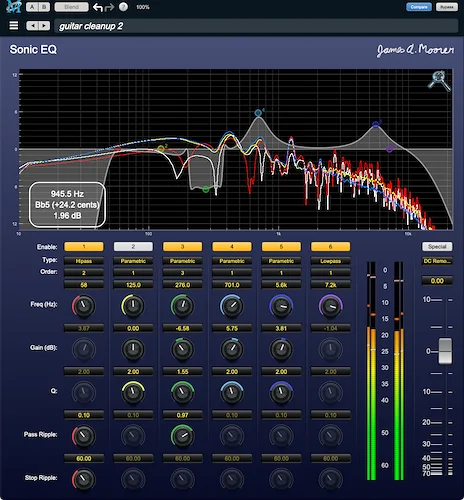Open band 4 Parametric type dropdown

click(232, 261)
